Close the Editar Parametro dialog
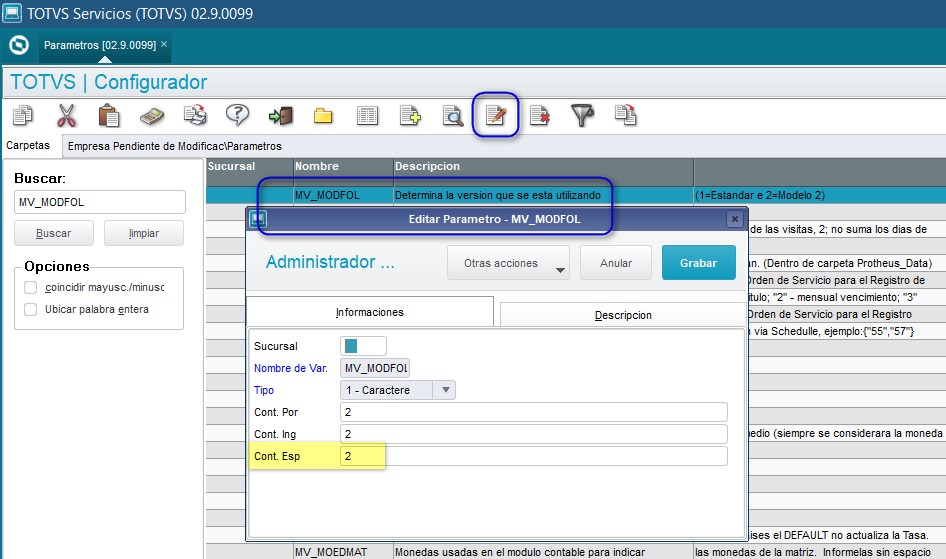 point(734,219)
